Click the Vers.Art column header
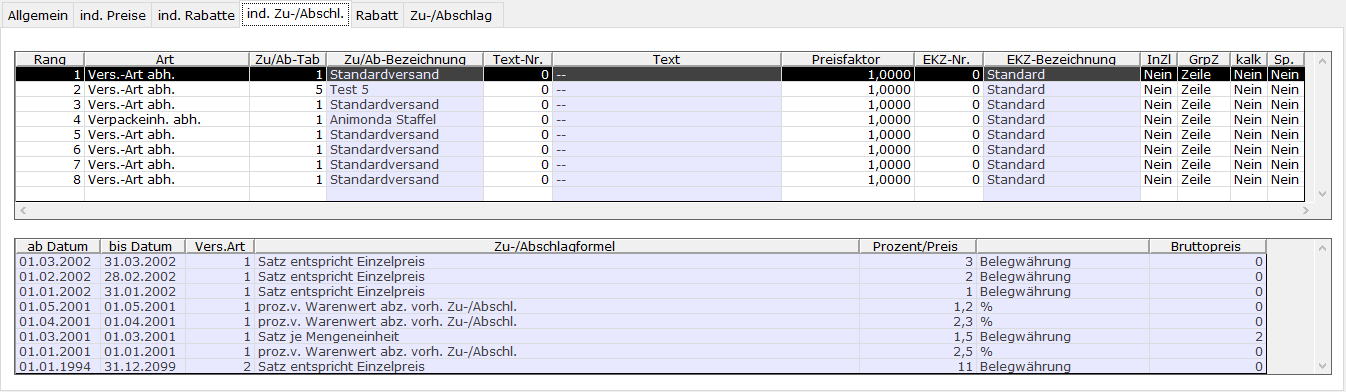Screen dimensions: 1346x392 tap(220, 246)
